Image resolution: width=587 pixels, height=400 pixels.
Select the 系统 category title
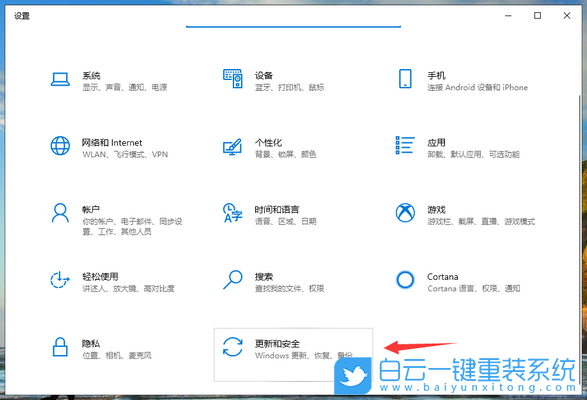click(x=91, y=75)
